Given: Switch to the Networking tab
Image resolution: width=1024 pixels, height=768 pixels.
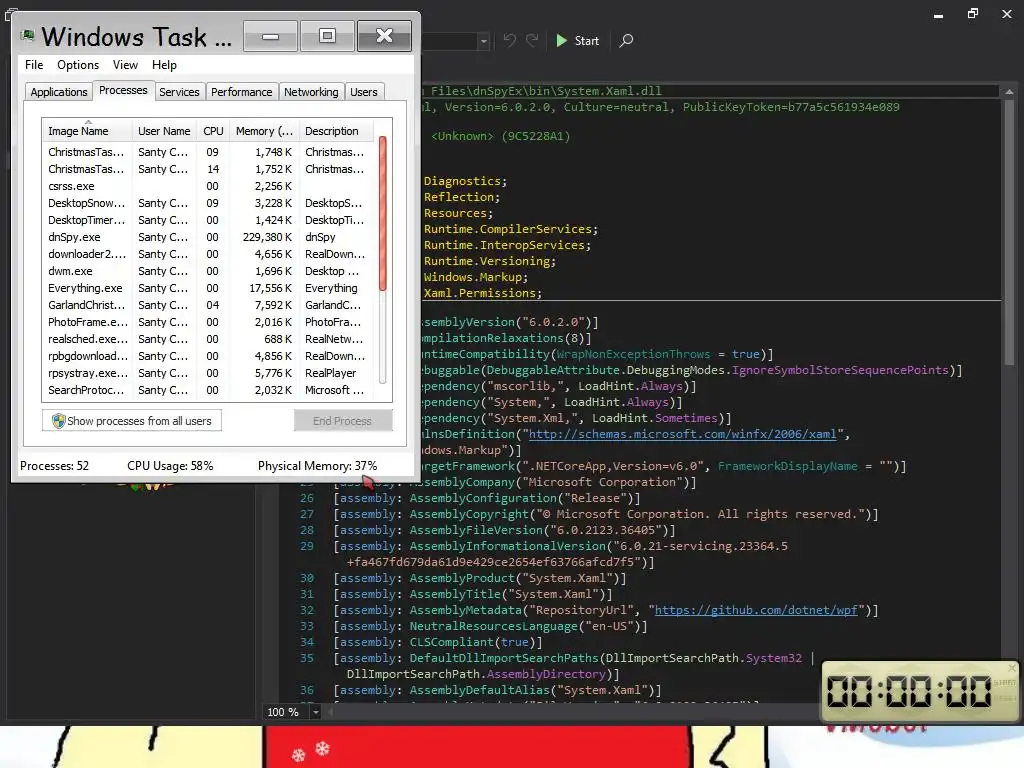Looking at the screenshot, I should (311, 92).
